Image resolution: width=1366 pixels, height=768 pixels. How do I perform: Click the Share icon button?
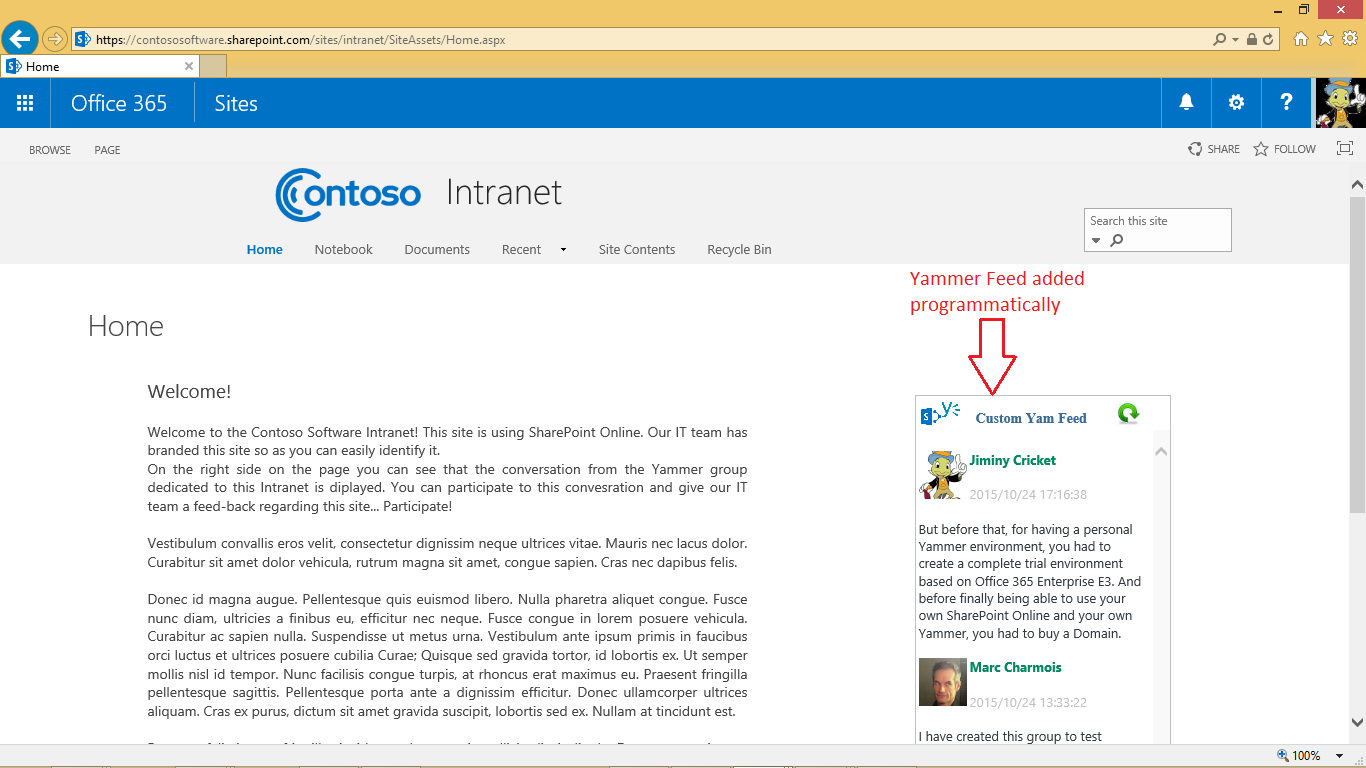pyautogui.click(x=1214, y=149)
